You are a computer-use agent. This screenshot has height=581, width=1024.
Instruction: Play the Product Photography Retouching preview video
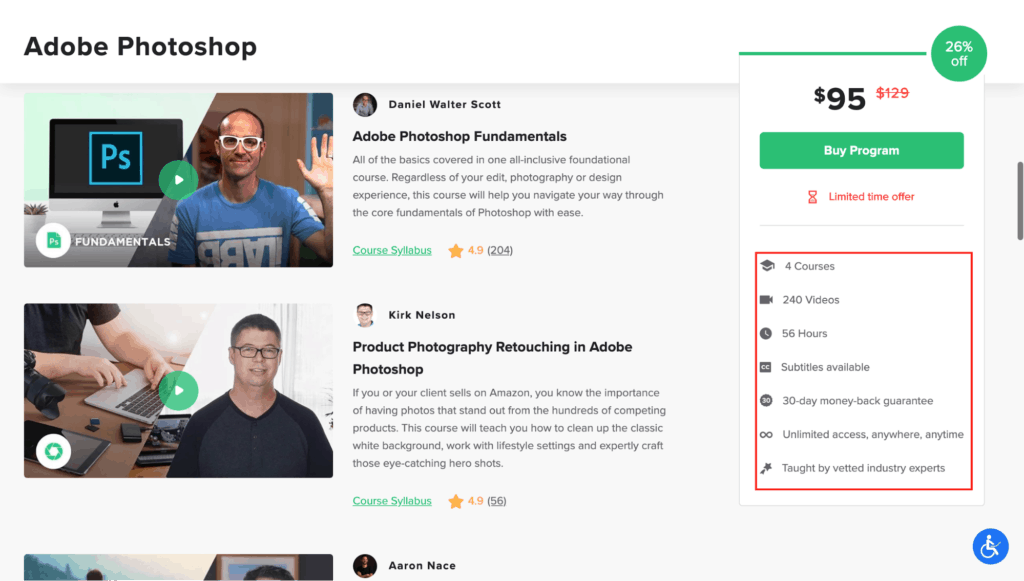pos(178,391)
